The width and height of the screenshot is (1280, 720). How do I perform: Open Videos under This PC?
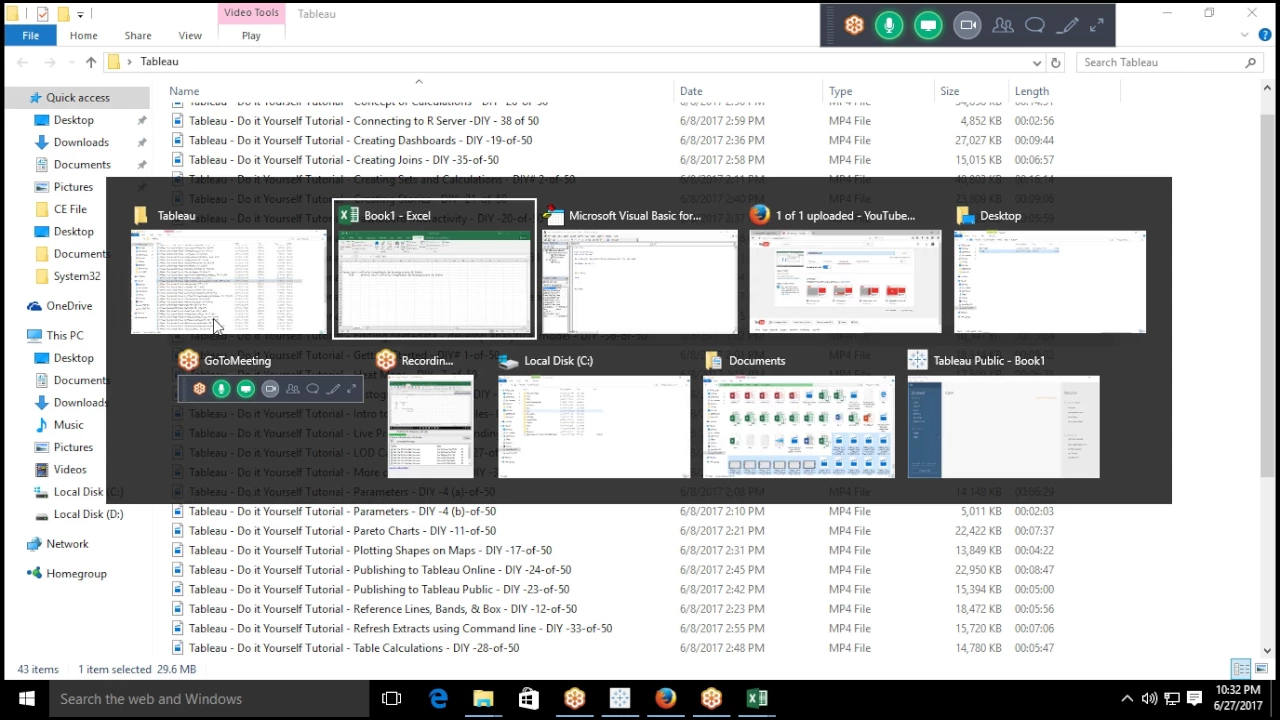coord(70,469)
